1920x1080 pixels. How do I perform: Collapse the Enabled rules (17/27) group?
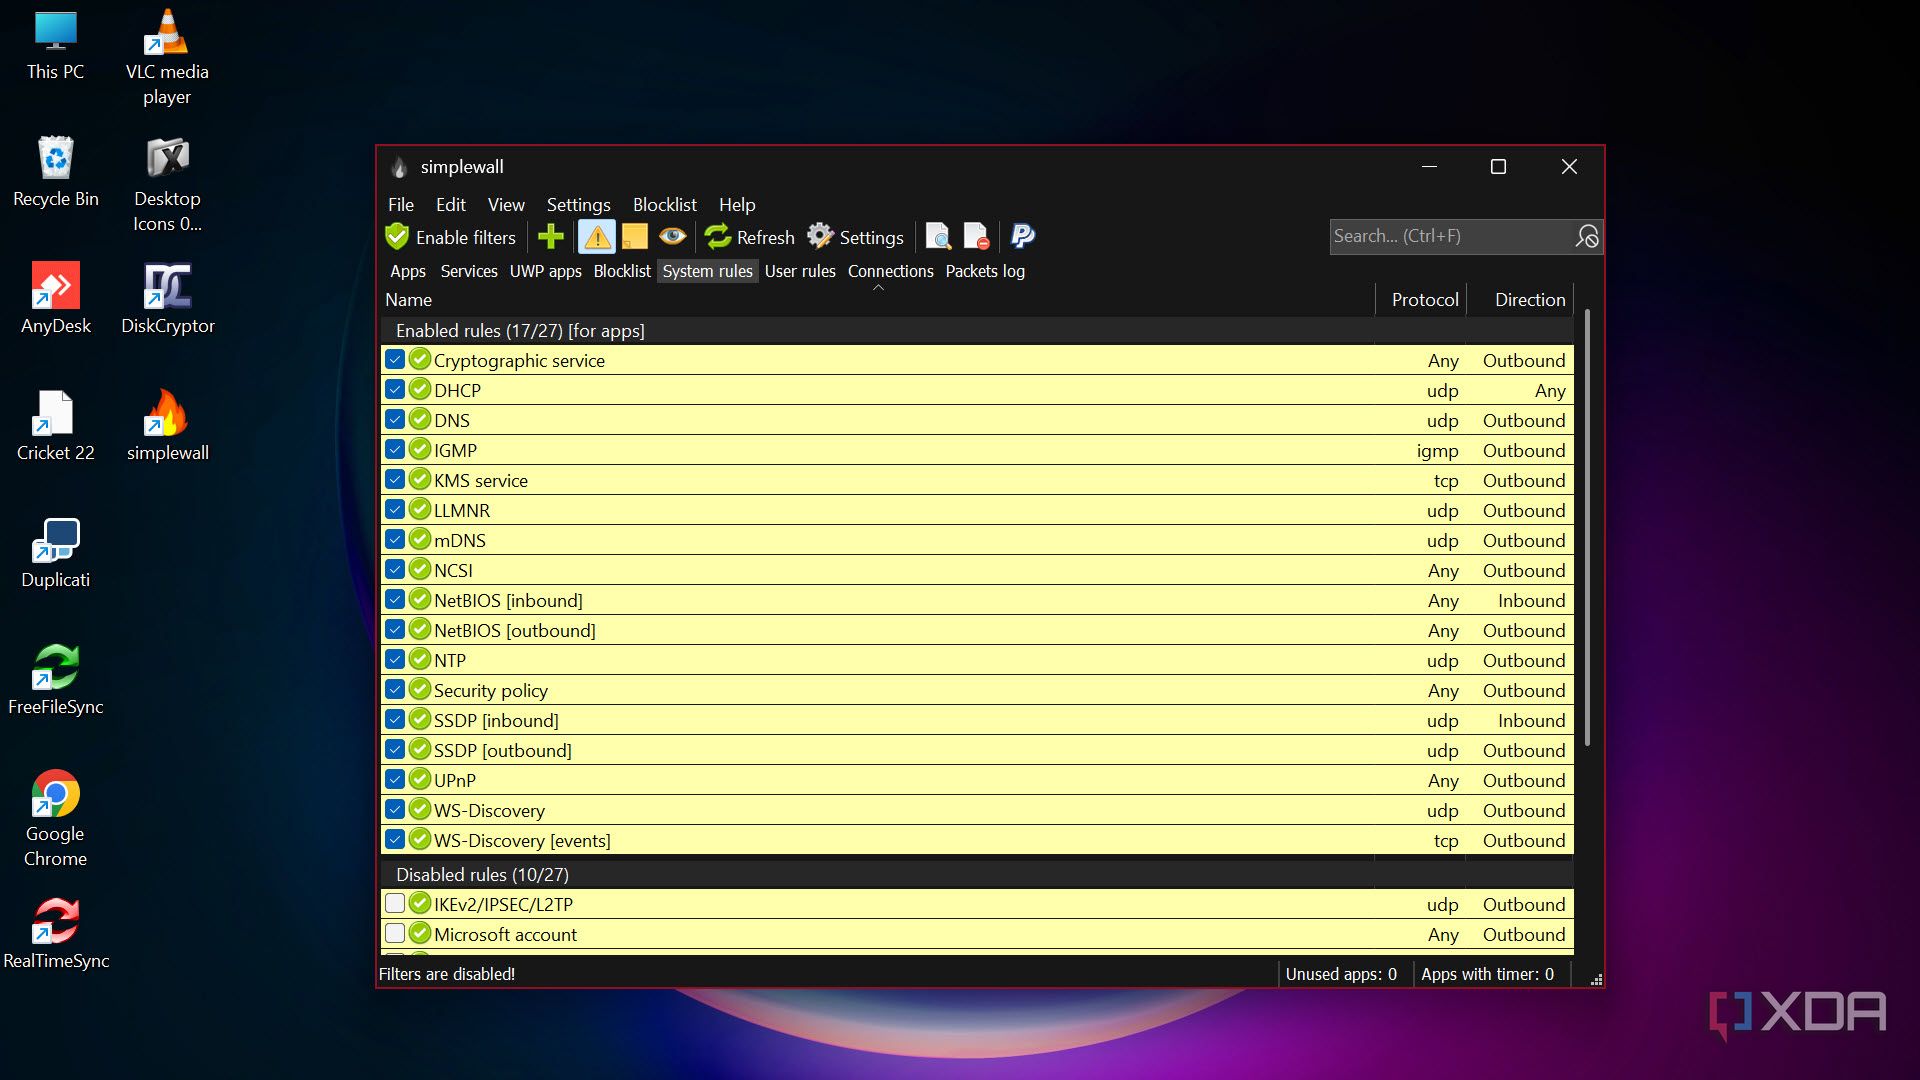tap(520, 330)
